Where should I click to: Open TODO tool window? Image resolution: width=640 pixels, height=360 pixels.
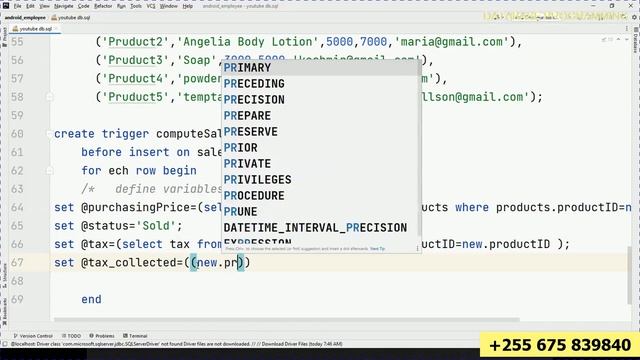[72, 336]
